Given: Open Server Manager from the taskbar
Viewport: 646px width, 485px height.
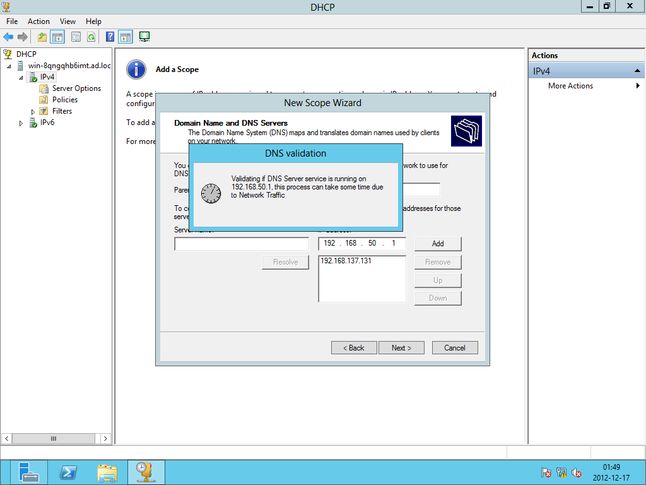Looking at the screenshot, I should (28, 472).
